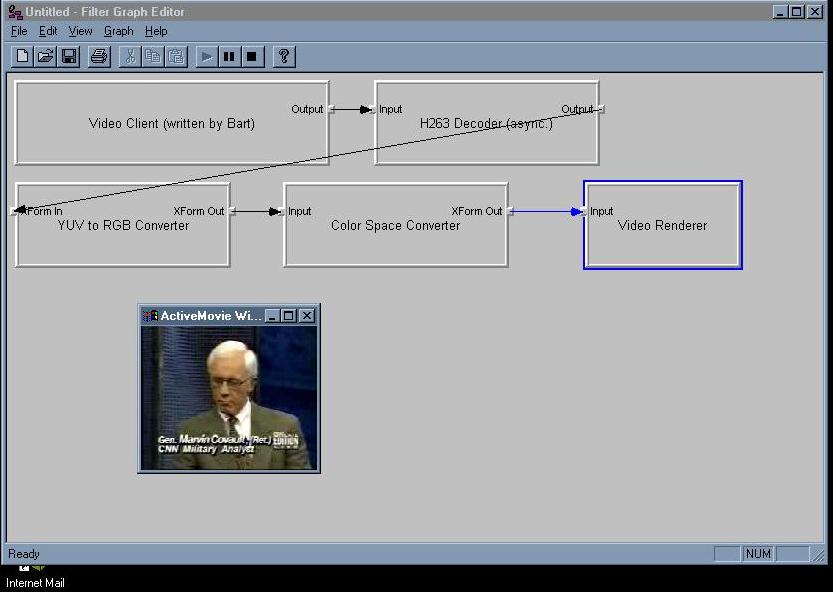
Task: Play the filter graph
Action: 207,56
